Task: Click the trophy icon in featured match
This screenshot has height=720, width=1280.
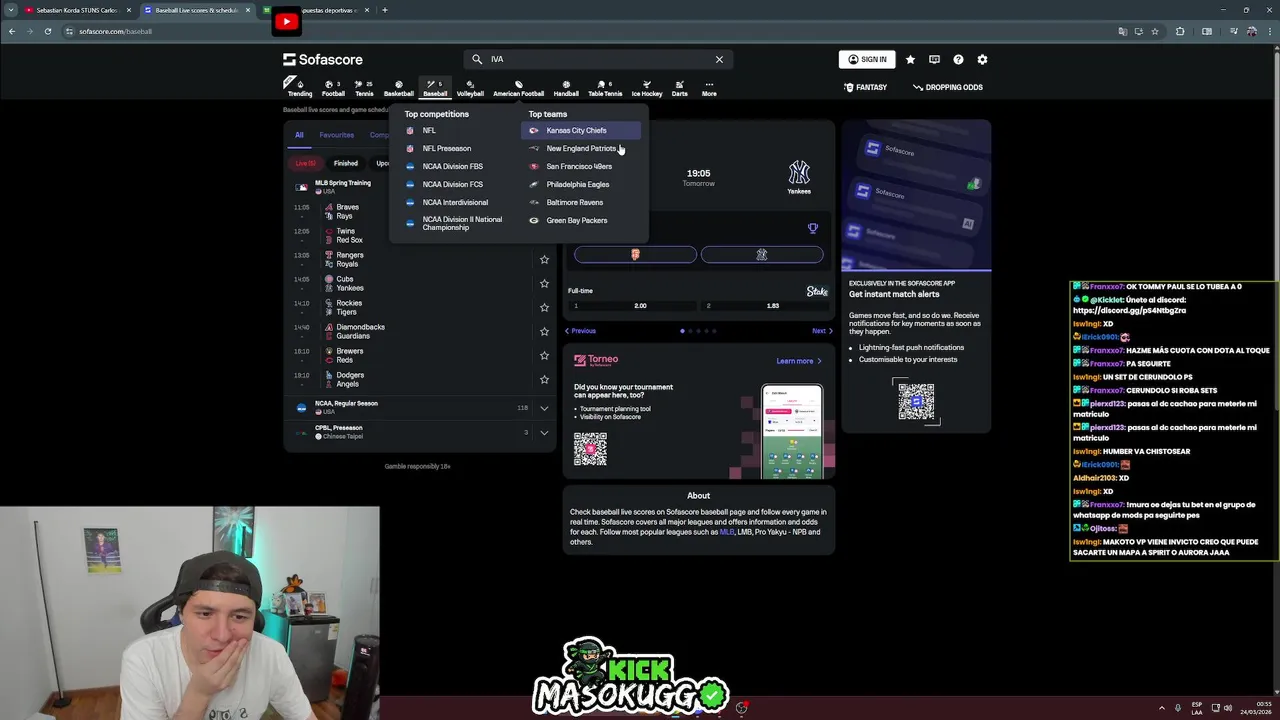Action: tap(813, 228)
